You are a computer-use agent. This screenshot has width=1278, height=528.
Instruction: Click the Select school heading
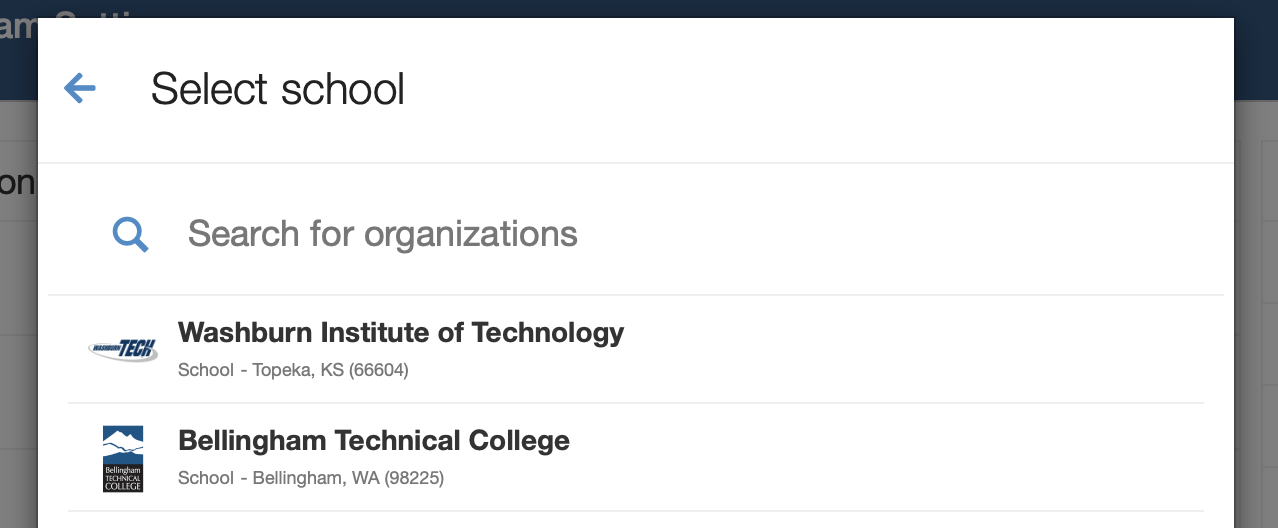click(278, 89)
